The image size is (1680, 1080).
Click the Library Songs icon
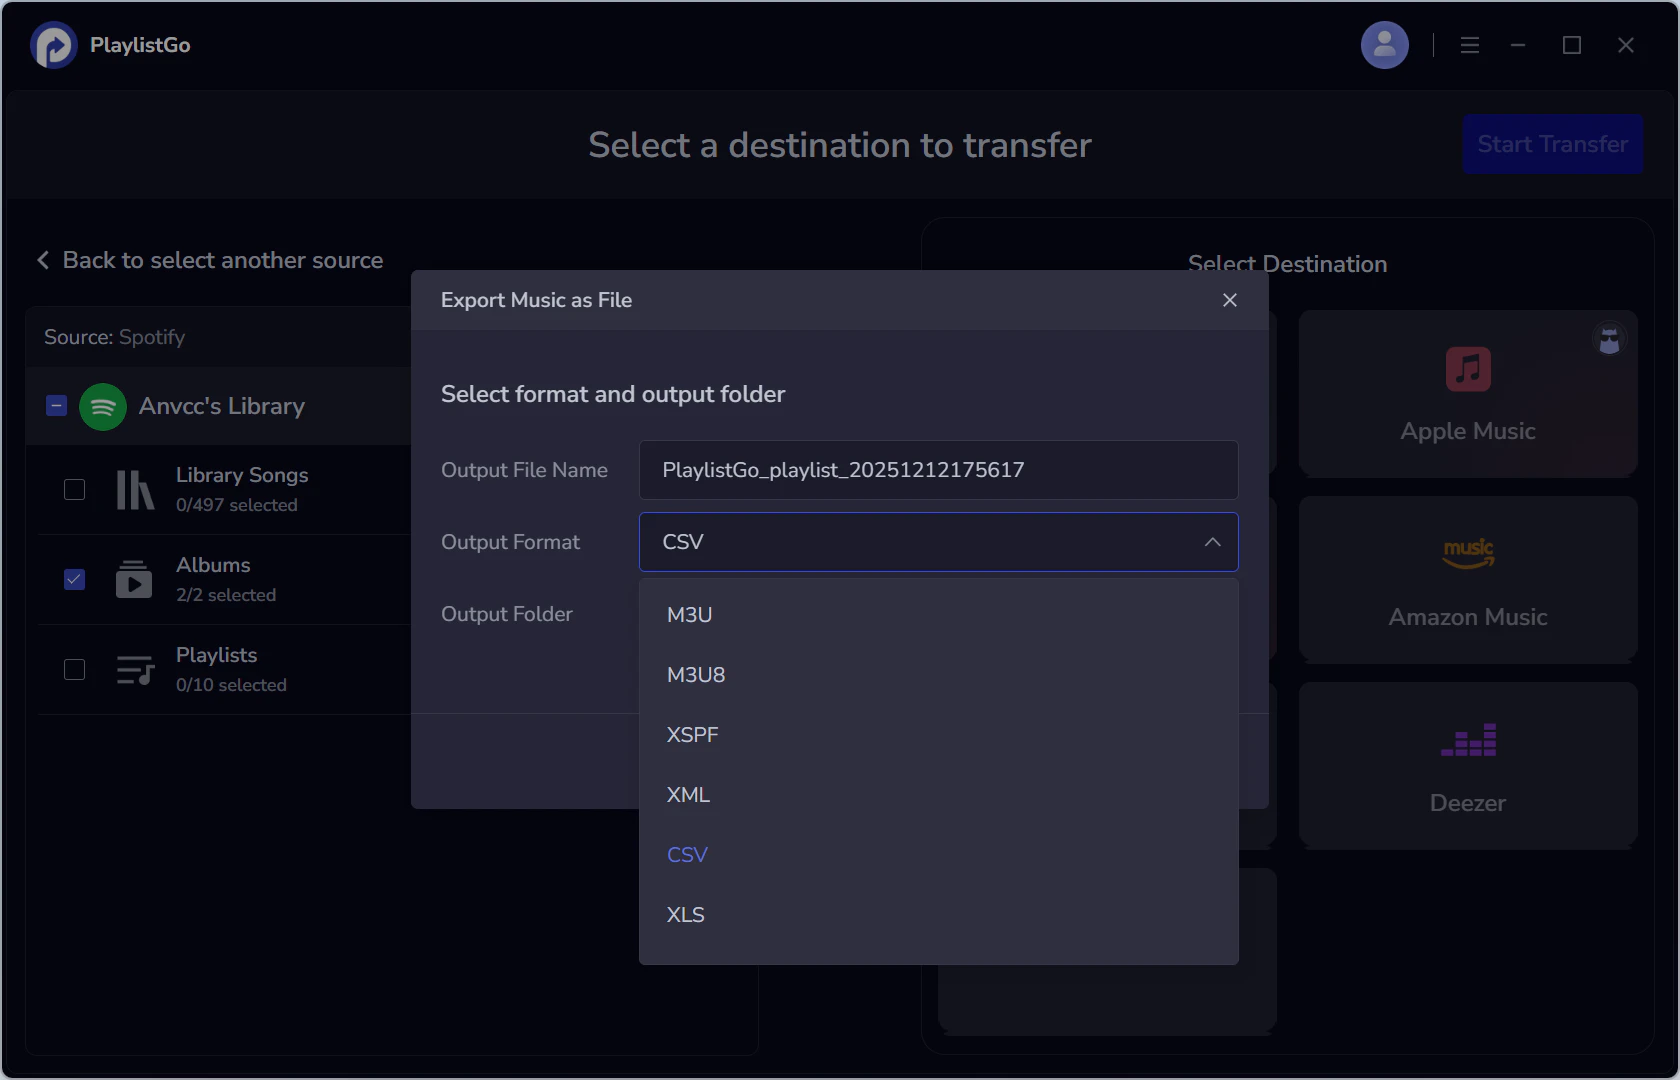pyautogui.click(x=134, y=489)
